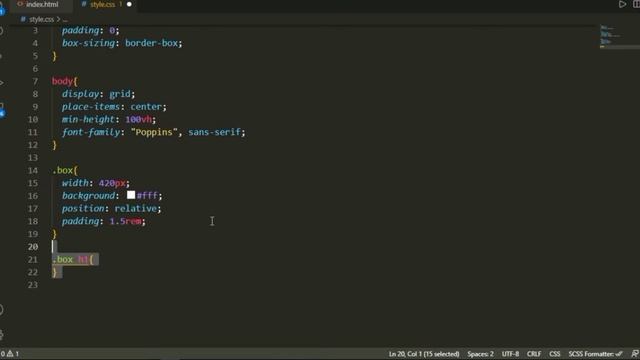Viewport: 640px width, 360px height.
Task: Click 'box-sizing: border-box;' line
Action: (122, 43)
